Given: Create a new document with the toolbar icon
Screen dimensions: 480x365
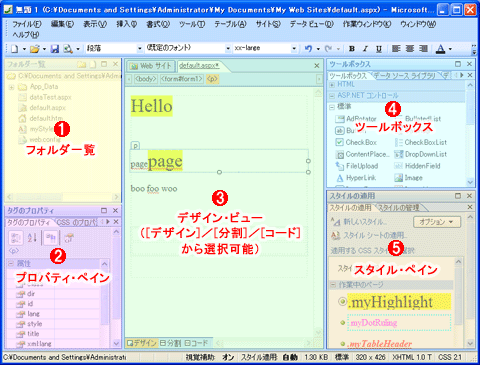Looking at the screenshot, I should [15, 49].
